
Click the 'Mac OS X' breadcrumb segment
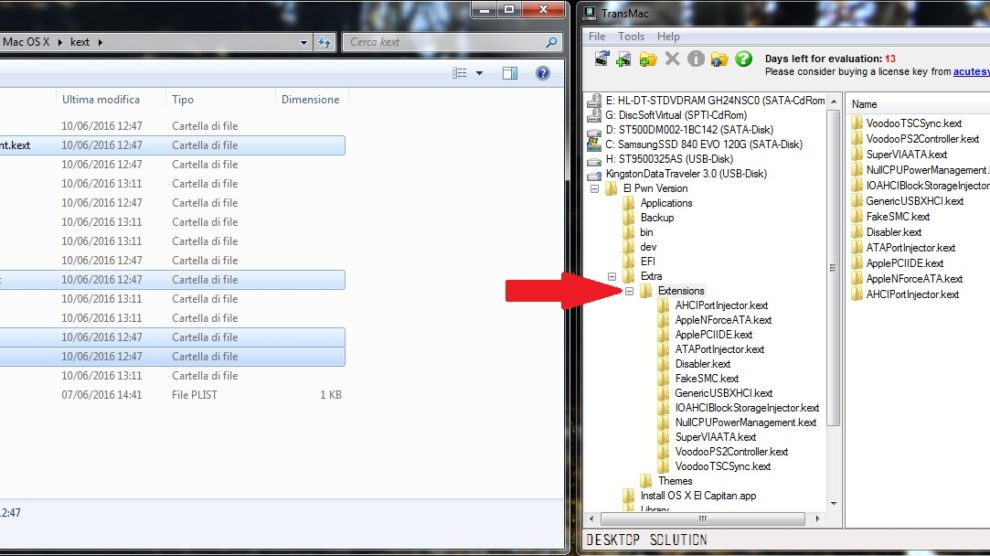[26, 42]
